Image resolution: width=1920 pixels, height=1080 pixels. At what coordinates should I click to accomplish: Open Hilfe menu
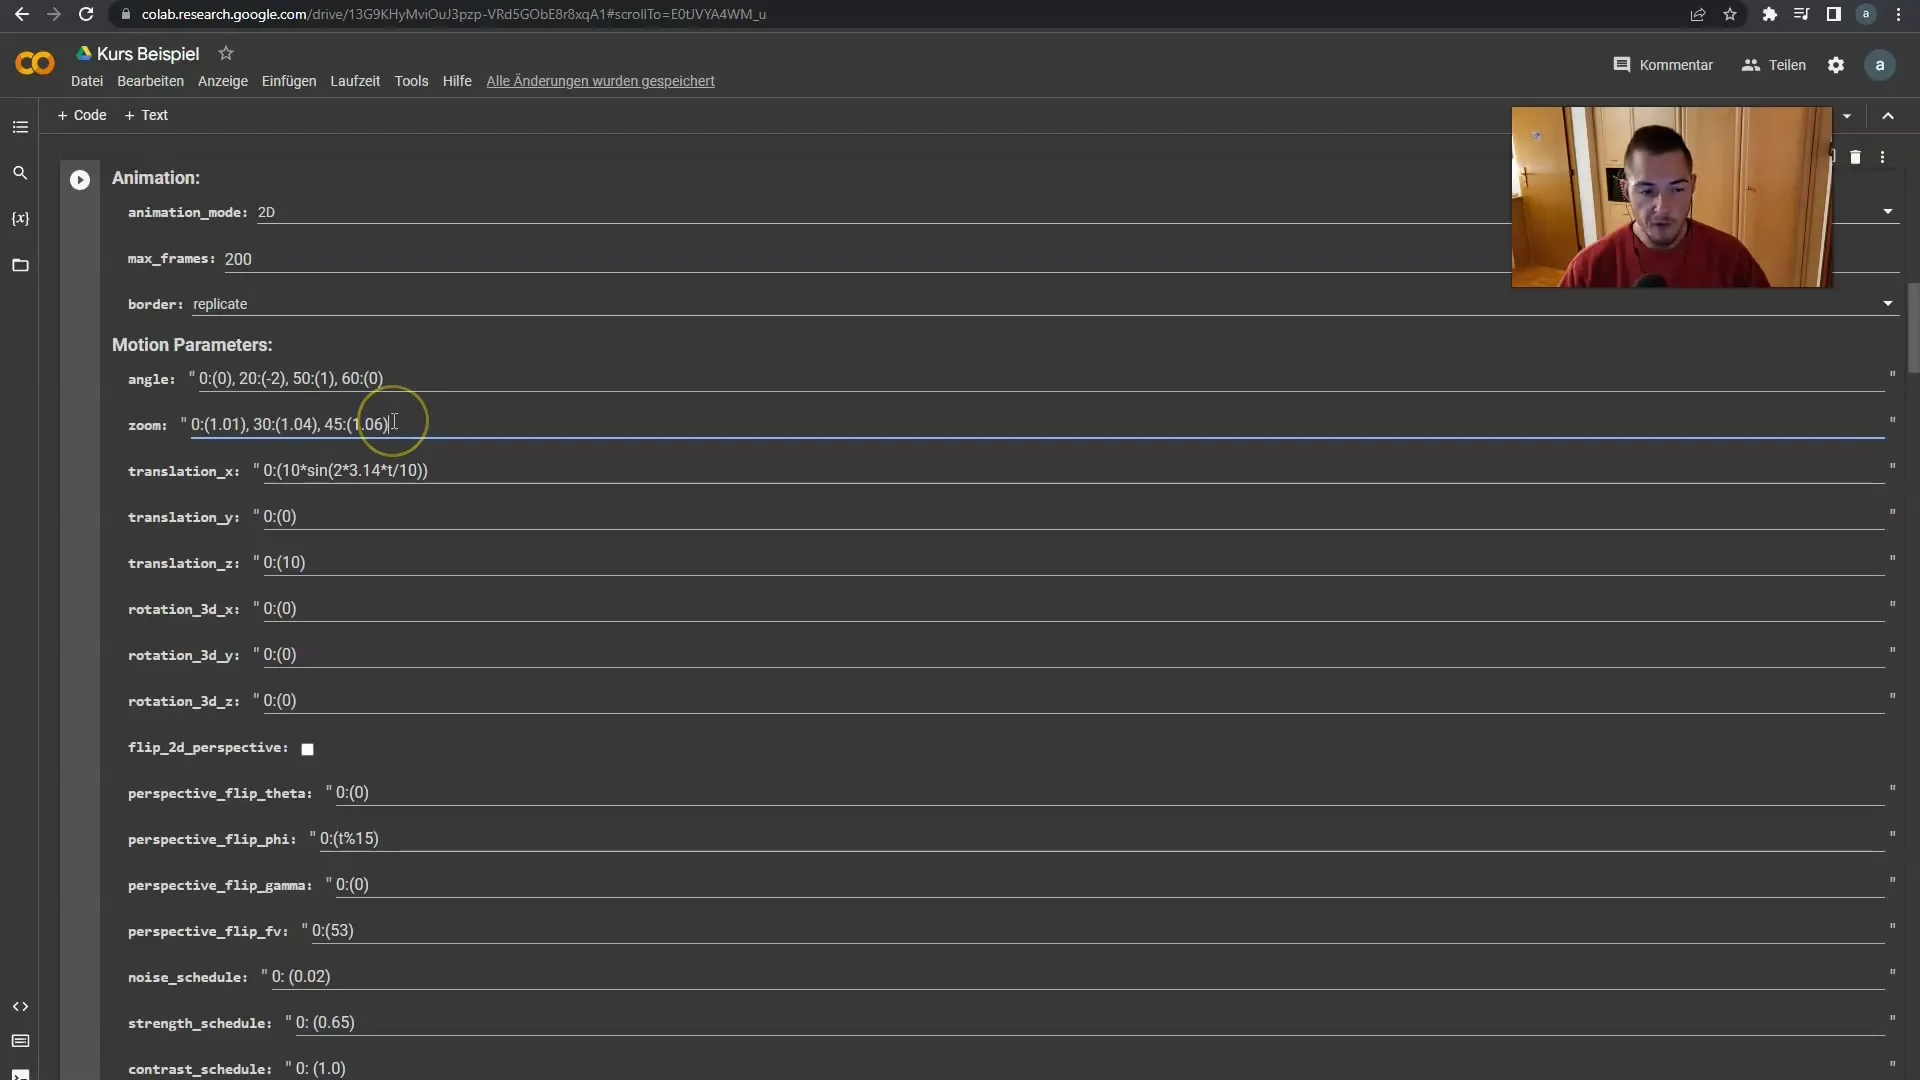457,81
